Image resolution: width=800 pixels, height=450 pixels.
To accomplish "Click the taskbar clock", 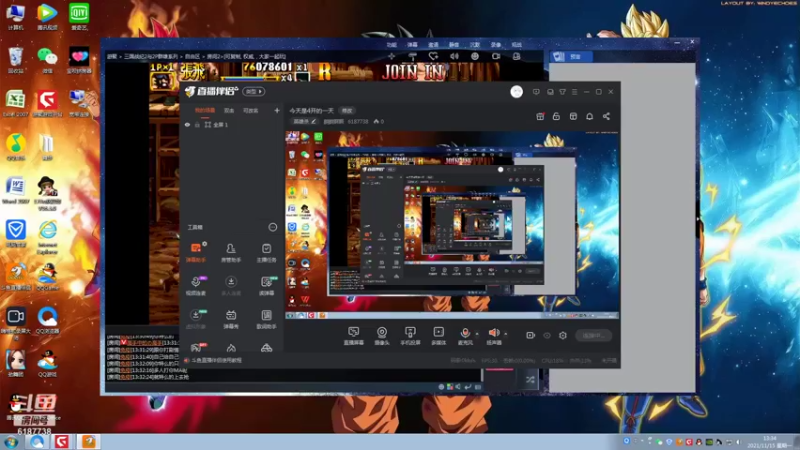I will click(769, 442).
